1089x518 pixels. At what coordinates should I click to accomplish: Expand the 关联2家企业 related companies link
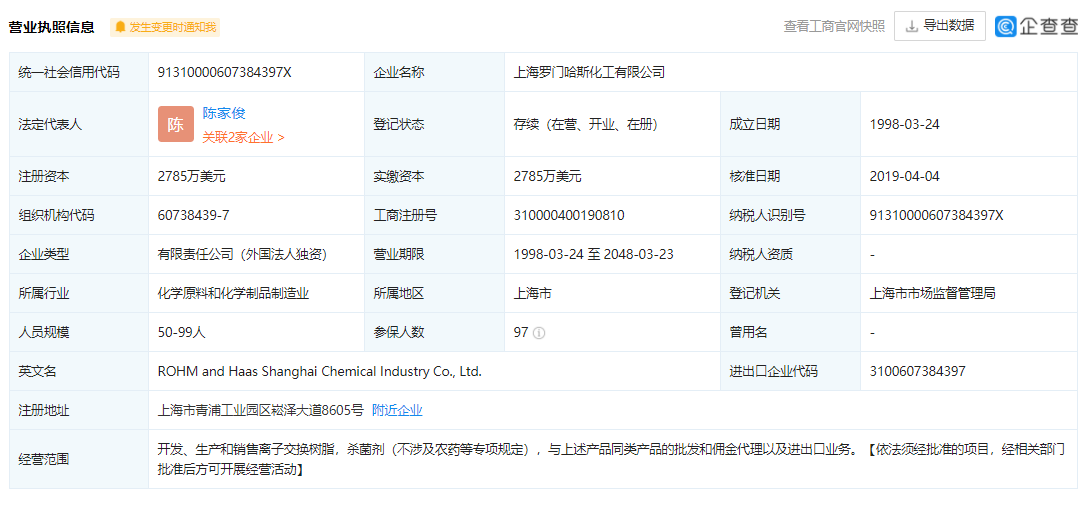[x=243, y=137]
